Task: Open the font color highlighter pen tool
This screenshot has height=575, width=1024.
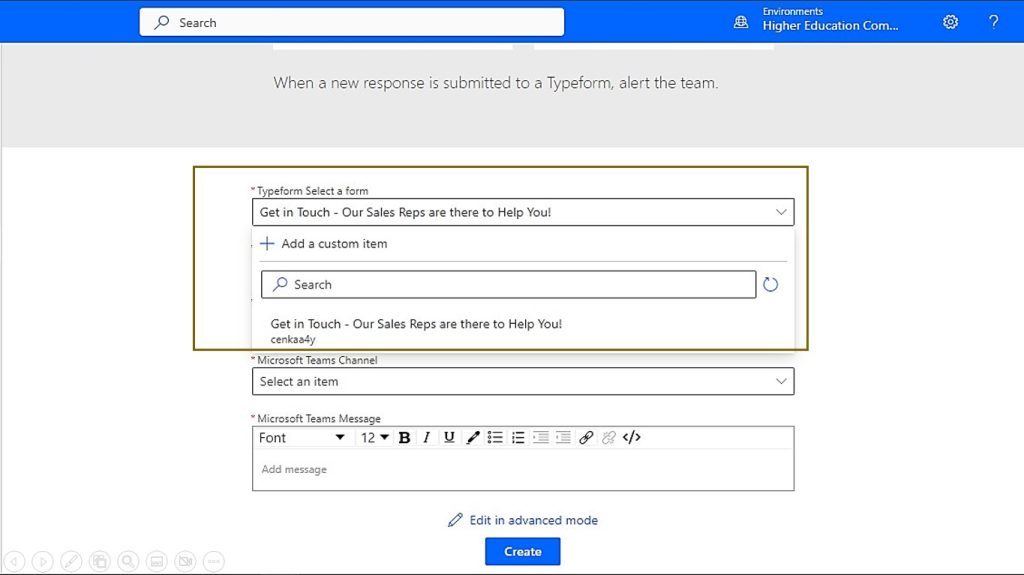Action: tap(473, 438)
